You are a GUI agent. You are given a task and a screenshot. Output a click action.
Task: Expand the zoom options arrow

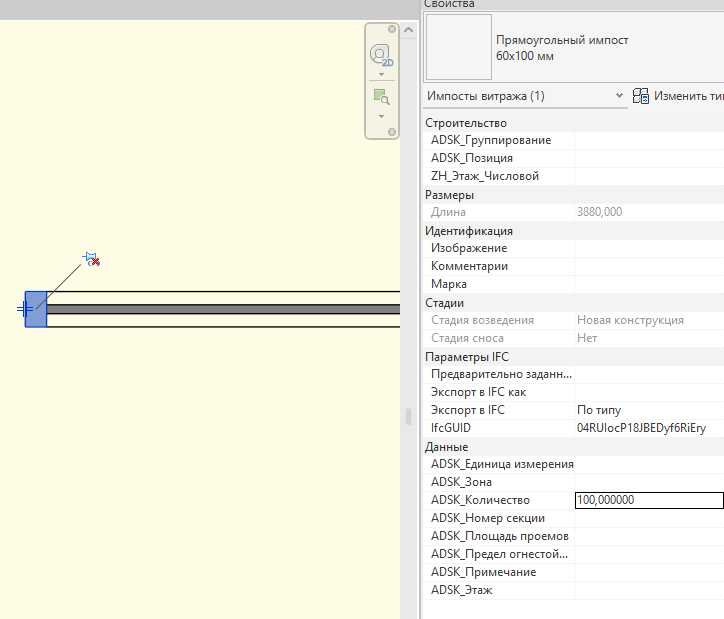point(381,116)
